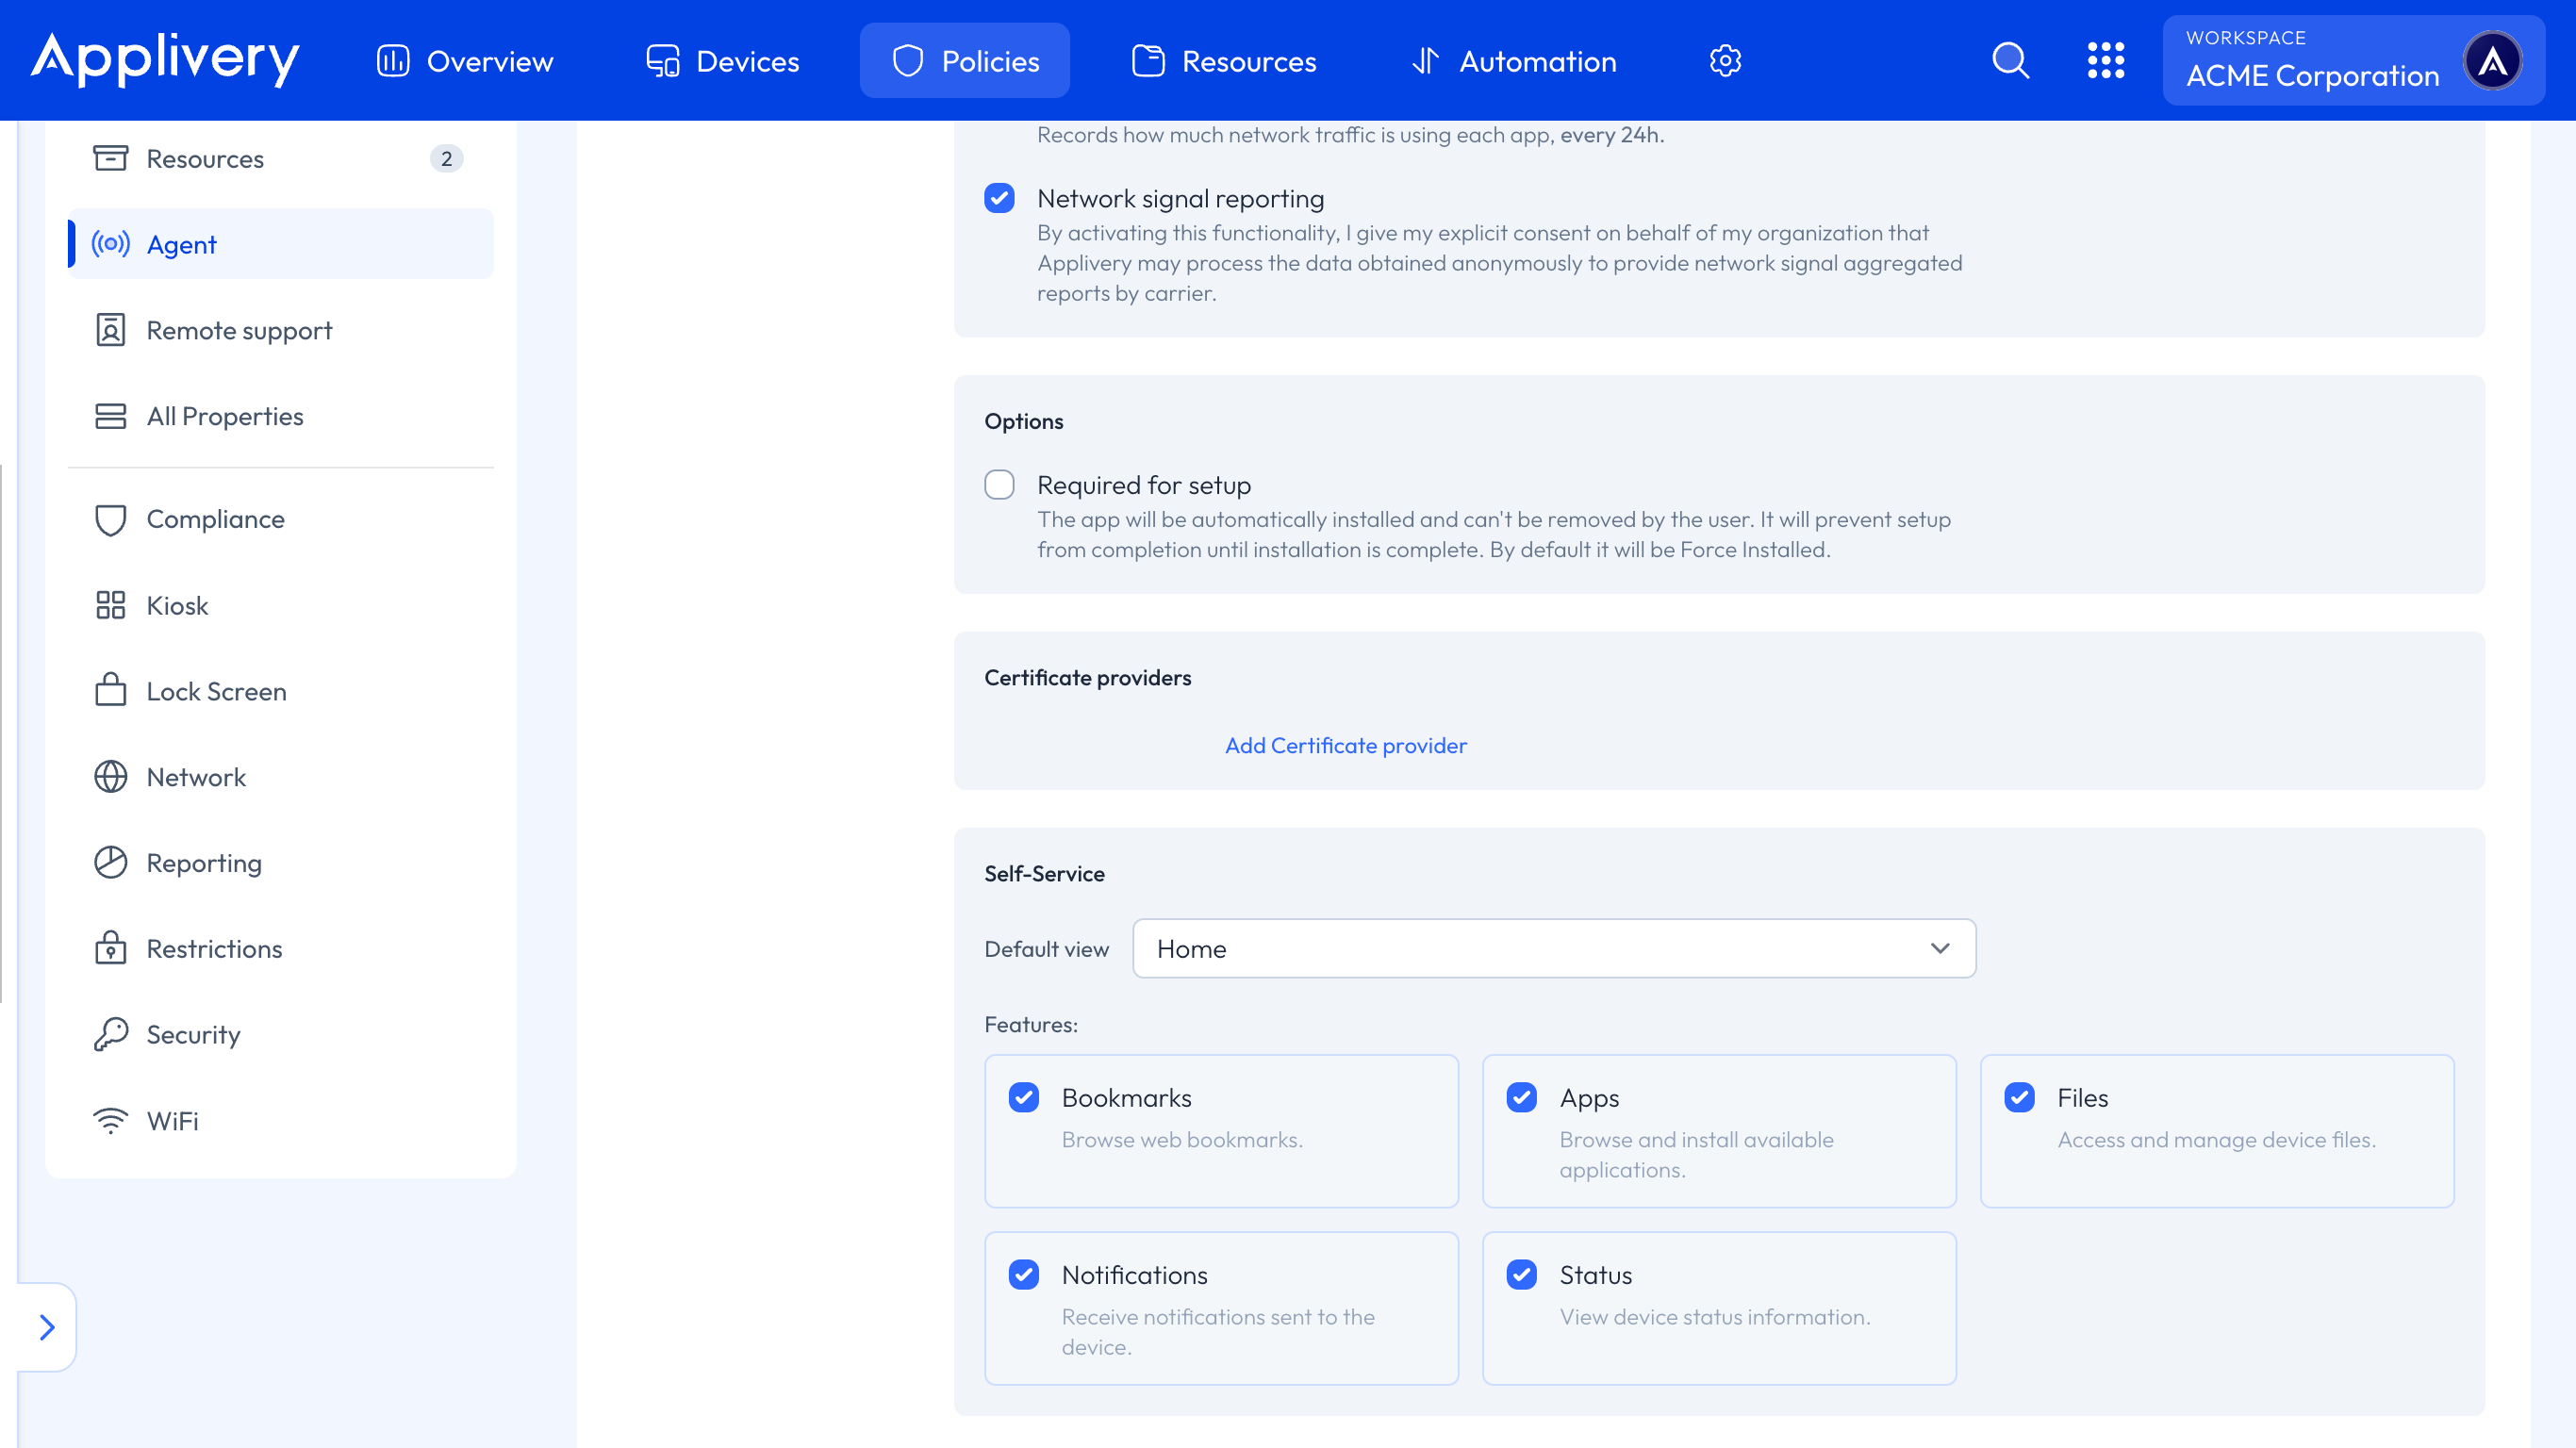Expand the collapsed left panel chevron
The width and height of the screenshot is (2576, 1448).
click(46, 1327)
